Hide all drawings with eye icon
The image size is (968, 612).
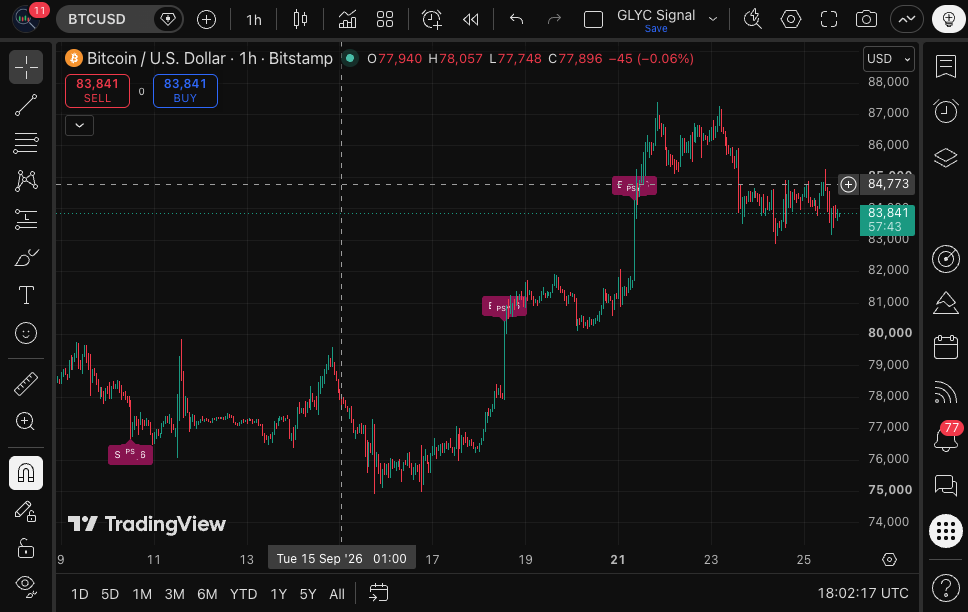point(26,585)
